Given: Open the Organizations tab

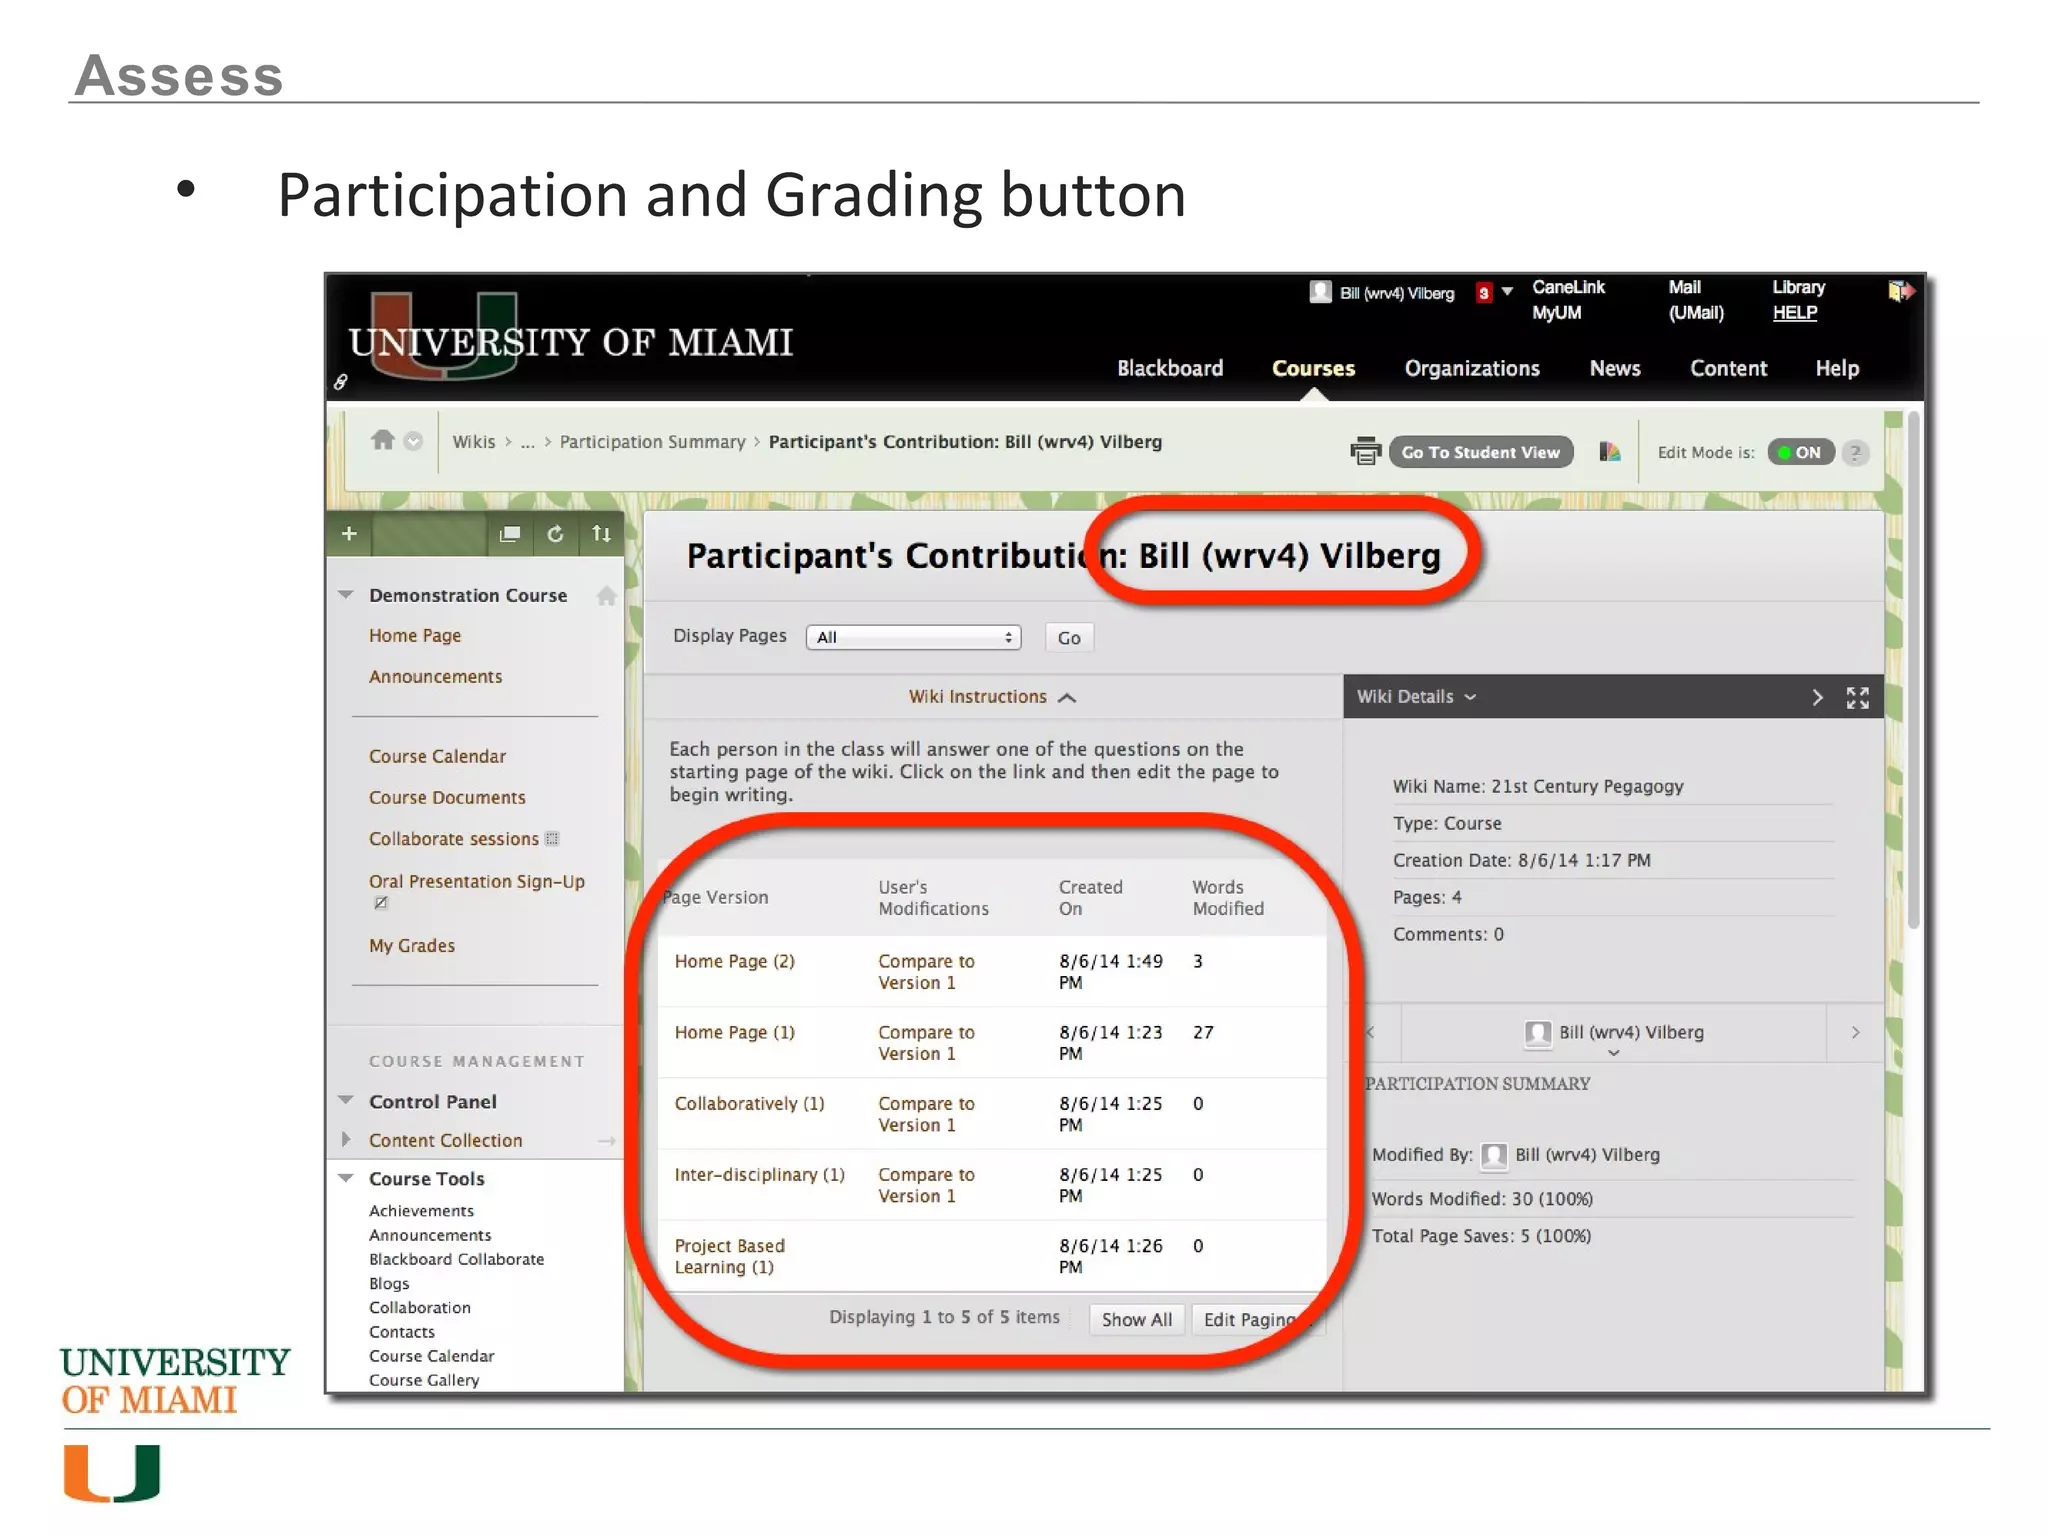Looking at the screenshot, I should coord(1472,368).
